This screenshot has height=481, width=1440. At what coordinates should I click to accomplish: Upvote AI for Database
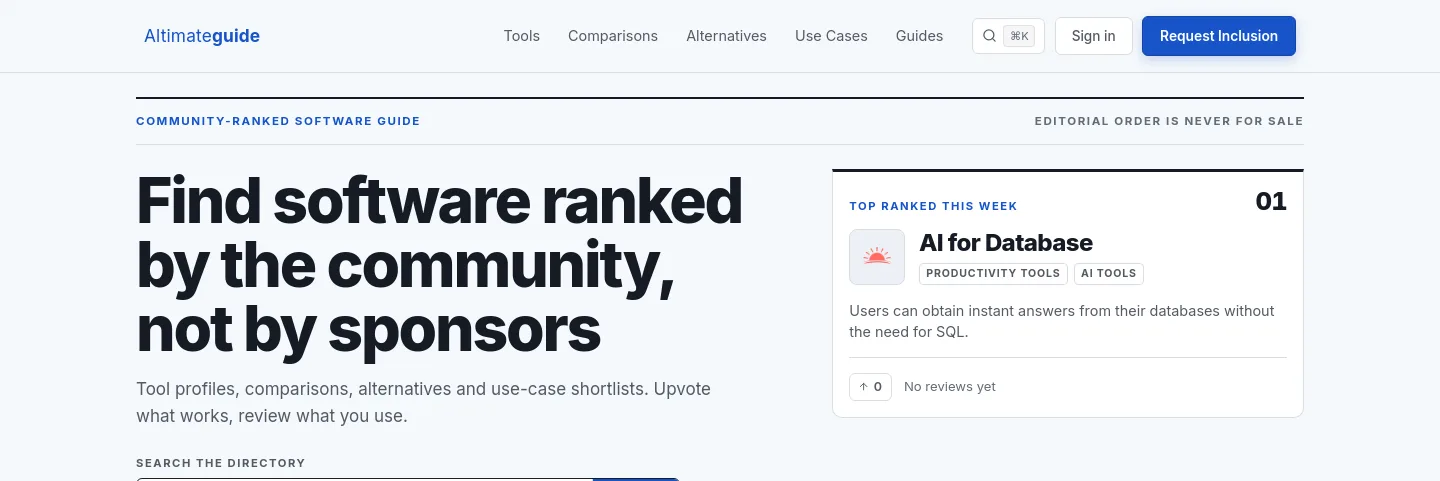point(870,386)
